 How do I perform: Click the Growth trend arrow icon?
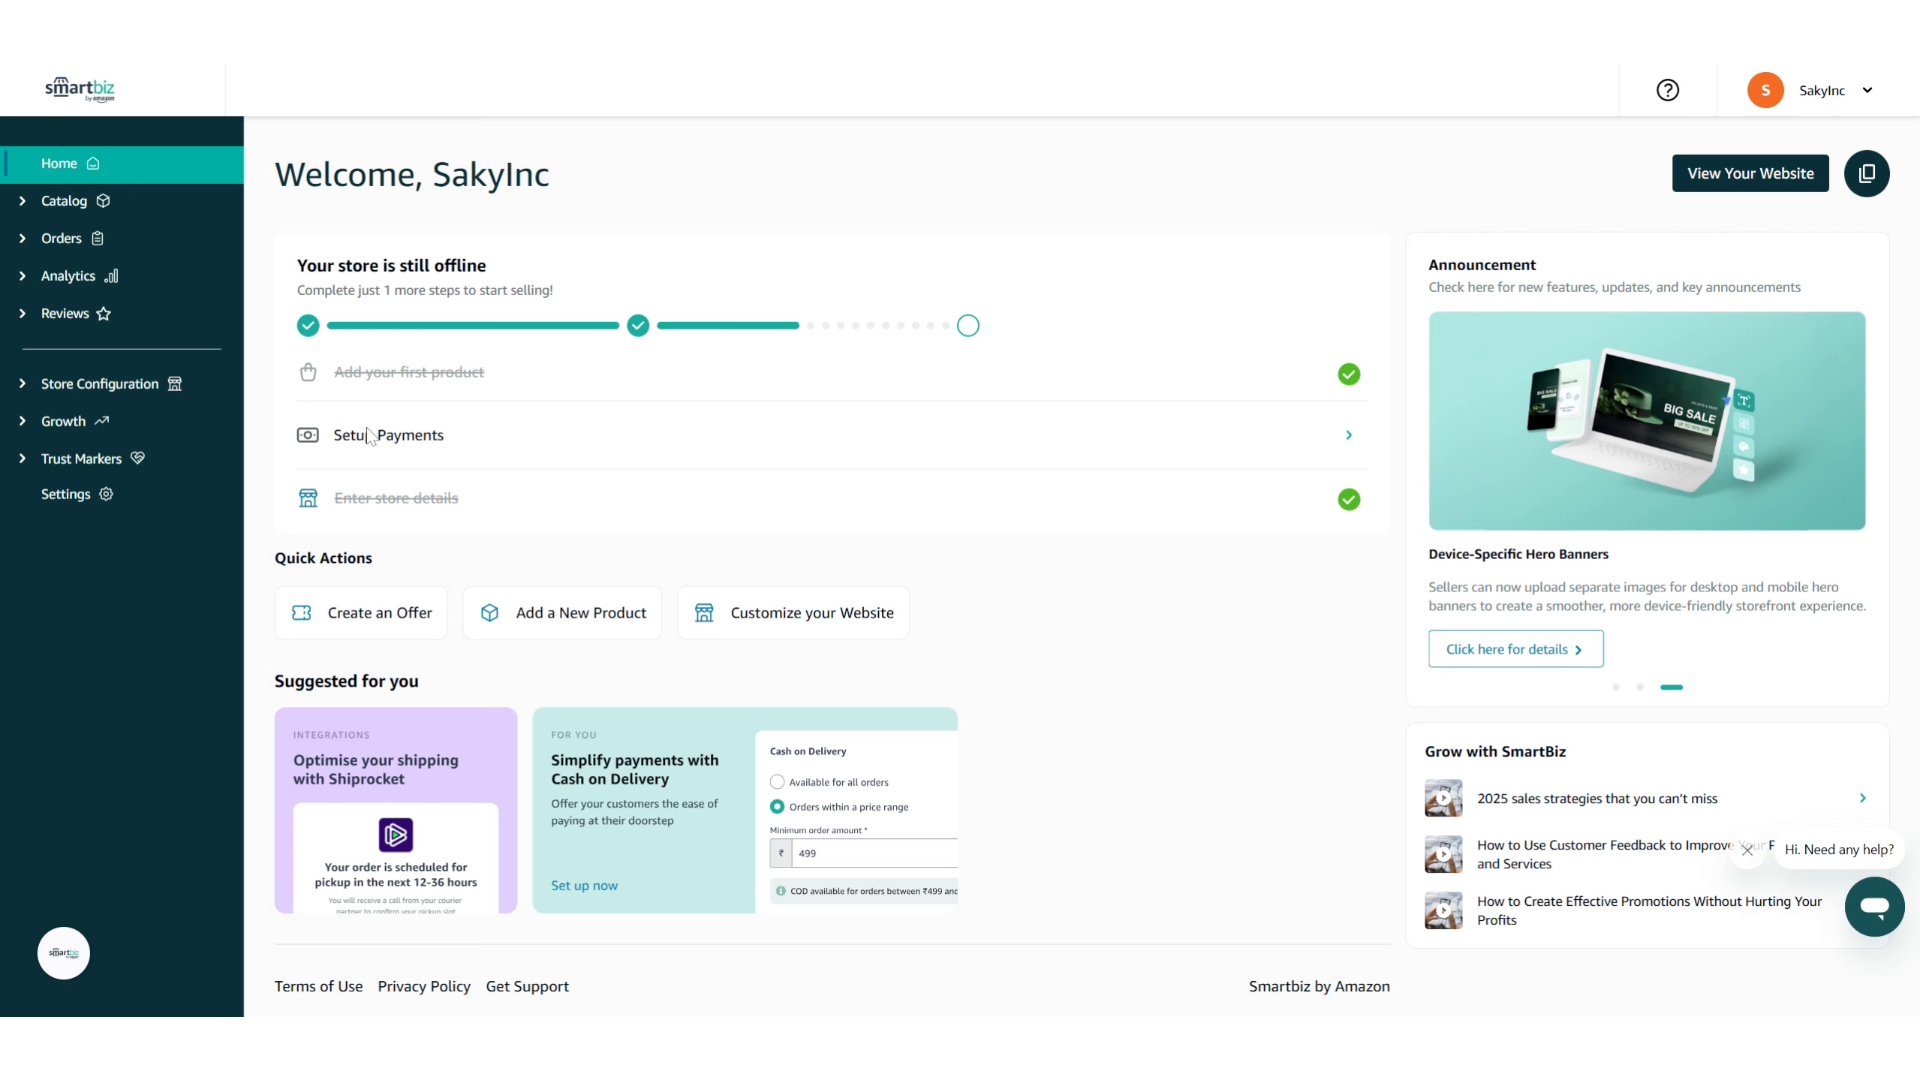click(101, 421)
